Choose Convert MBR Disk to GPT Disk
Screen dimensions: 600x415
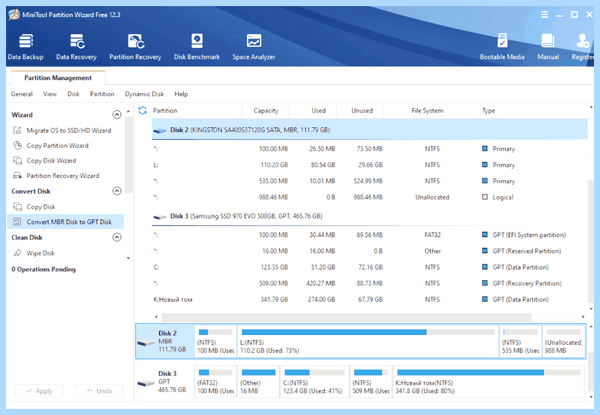coord(65,221)
